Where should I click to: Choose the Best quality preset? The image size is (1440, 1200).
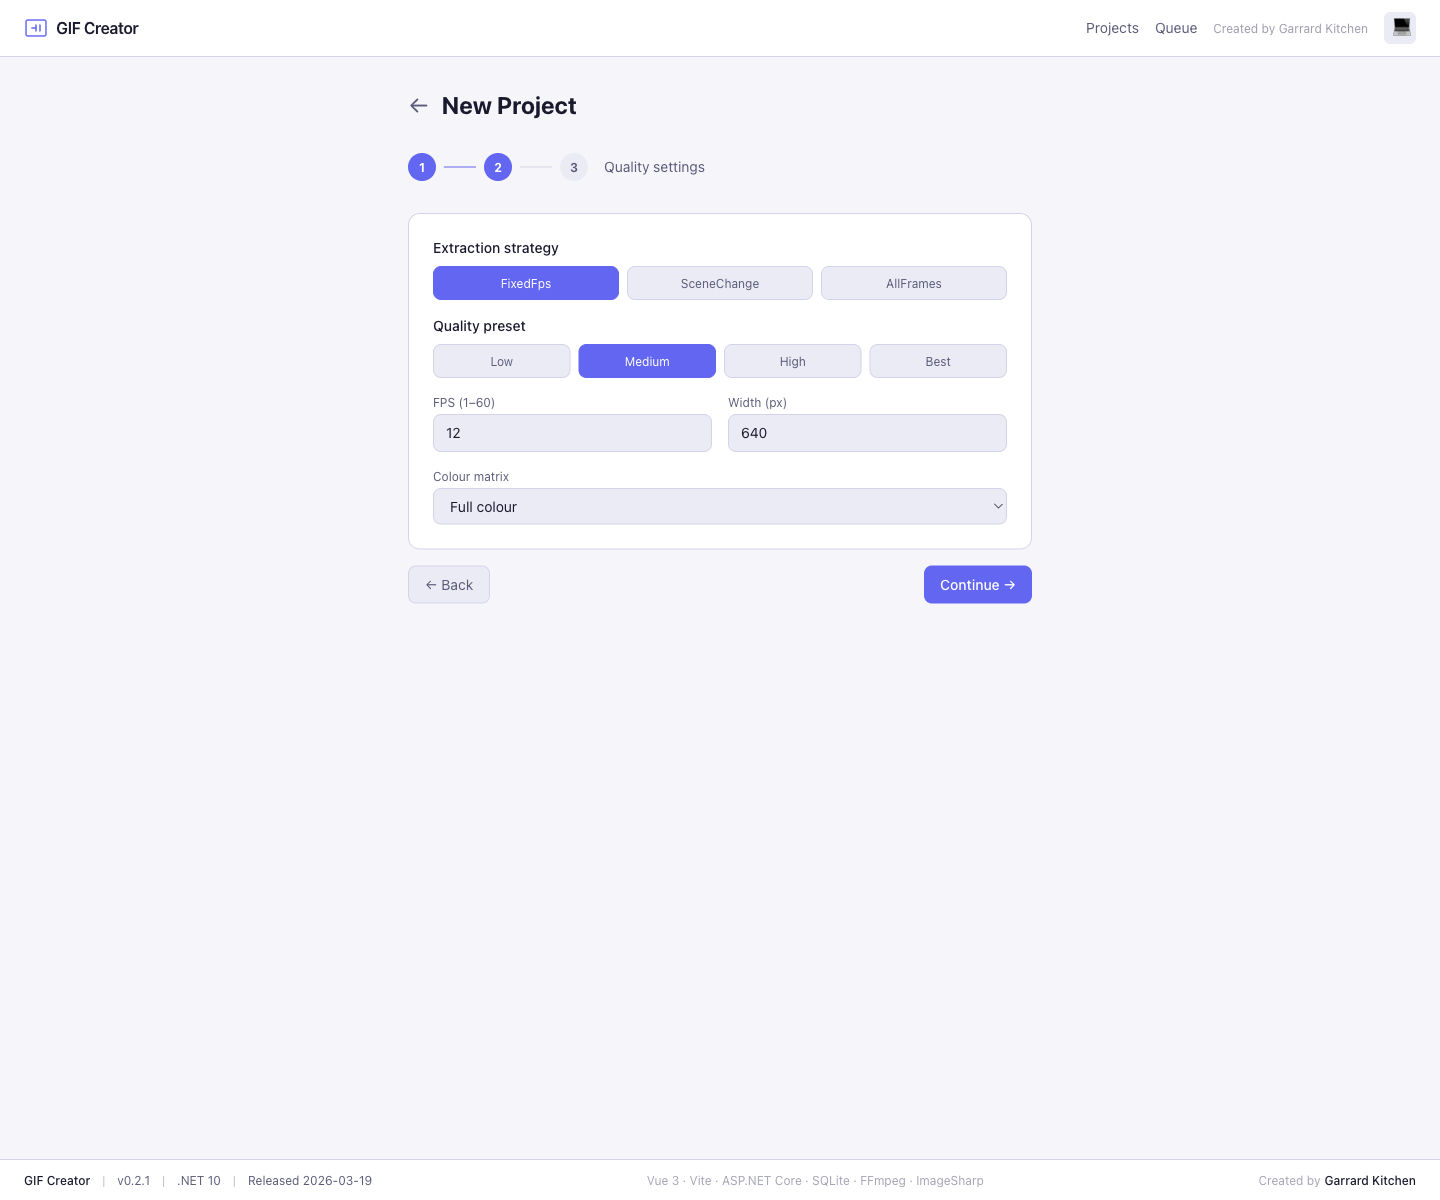938,361
